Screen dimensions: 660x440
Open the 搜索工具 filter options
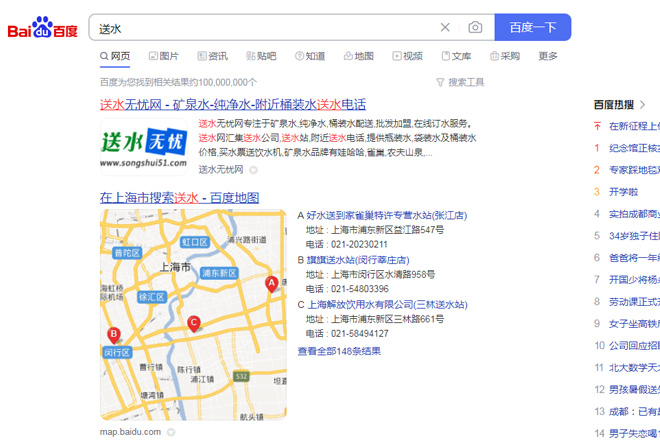(x=460, y=82)
